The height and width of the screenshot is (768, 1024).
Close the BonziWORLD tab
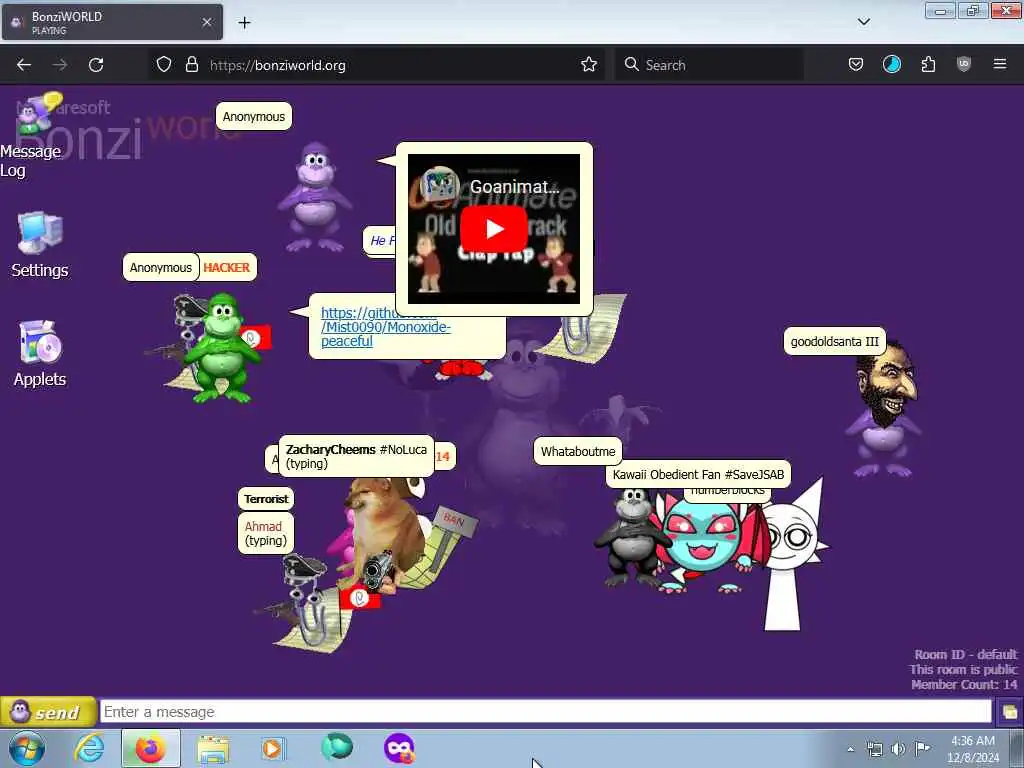point(206,22)
